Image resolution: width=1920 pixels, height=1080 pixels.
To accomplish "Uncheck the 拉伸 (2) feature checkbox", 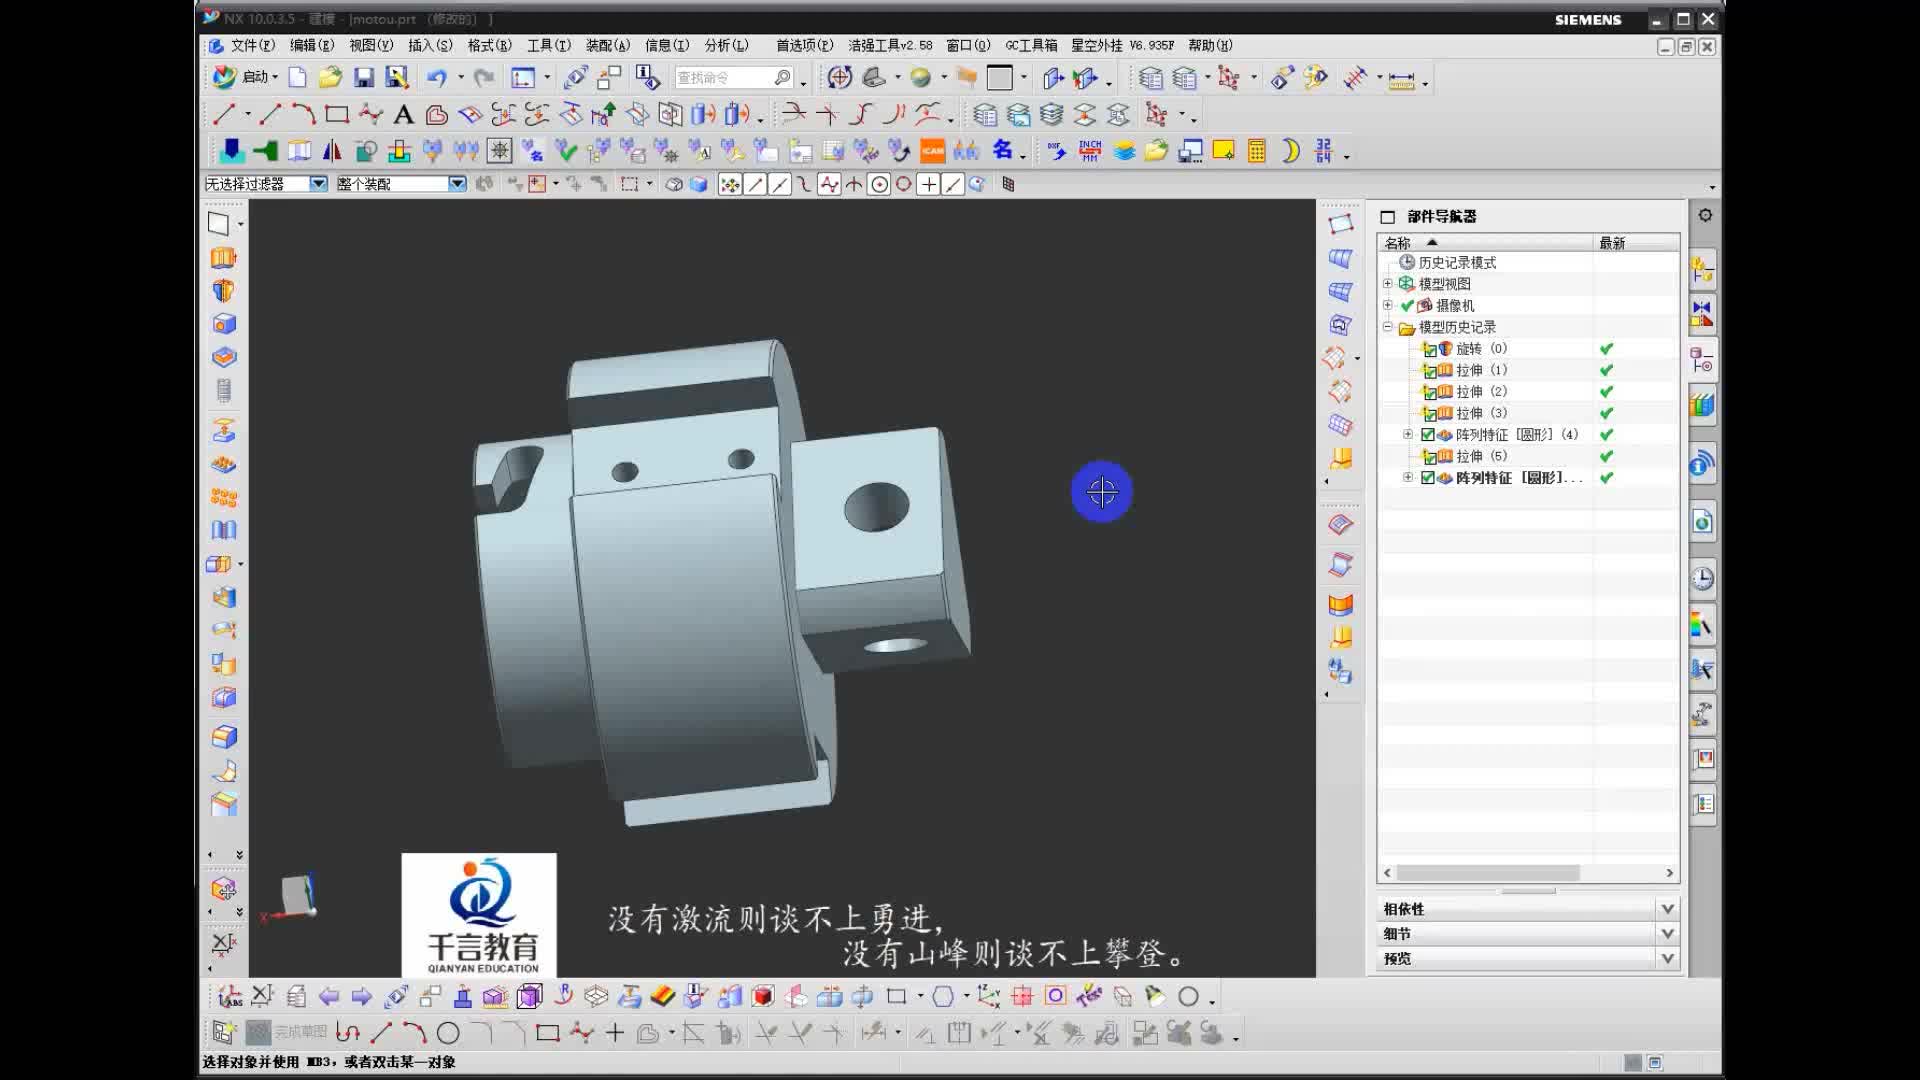I will [1430, 393].
